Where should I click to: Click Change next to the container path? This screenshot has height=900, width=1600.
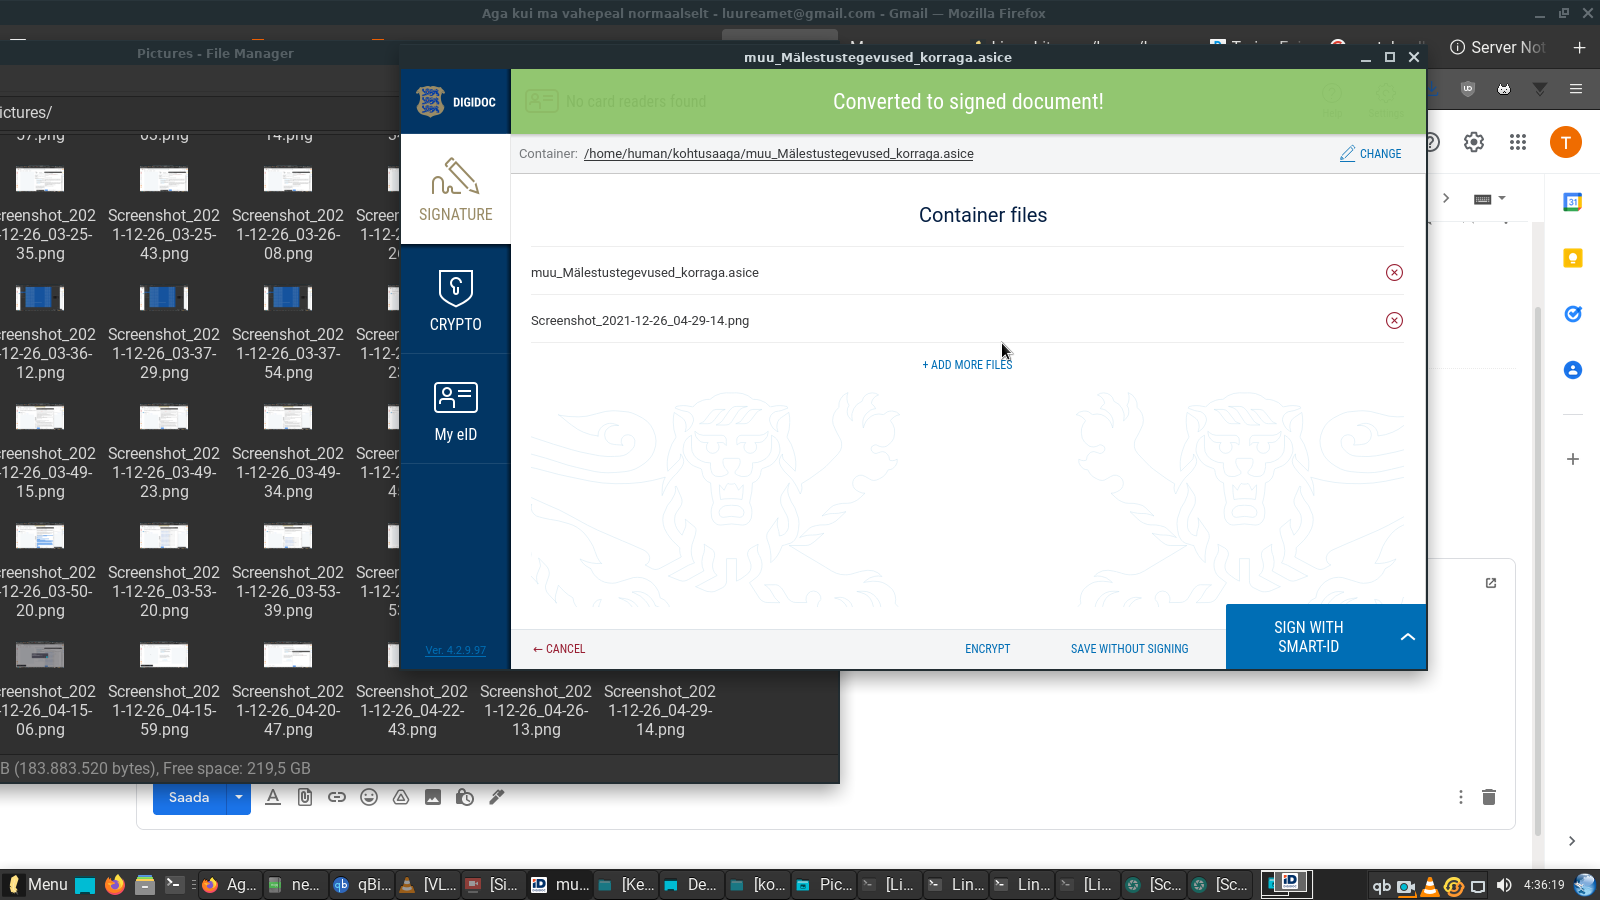click(1371, 154)
